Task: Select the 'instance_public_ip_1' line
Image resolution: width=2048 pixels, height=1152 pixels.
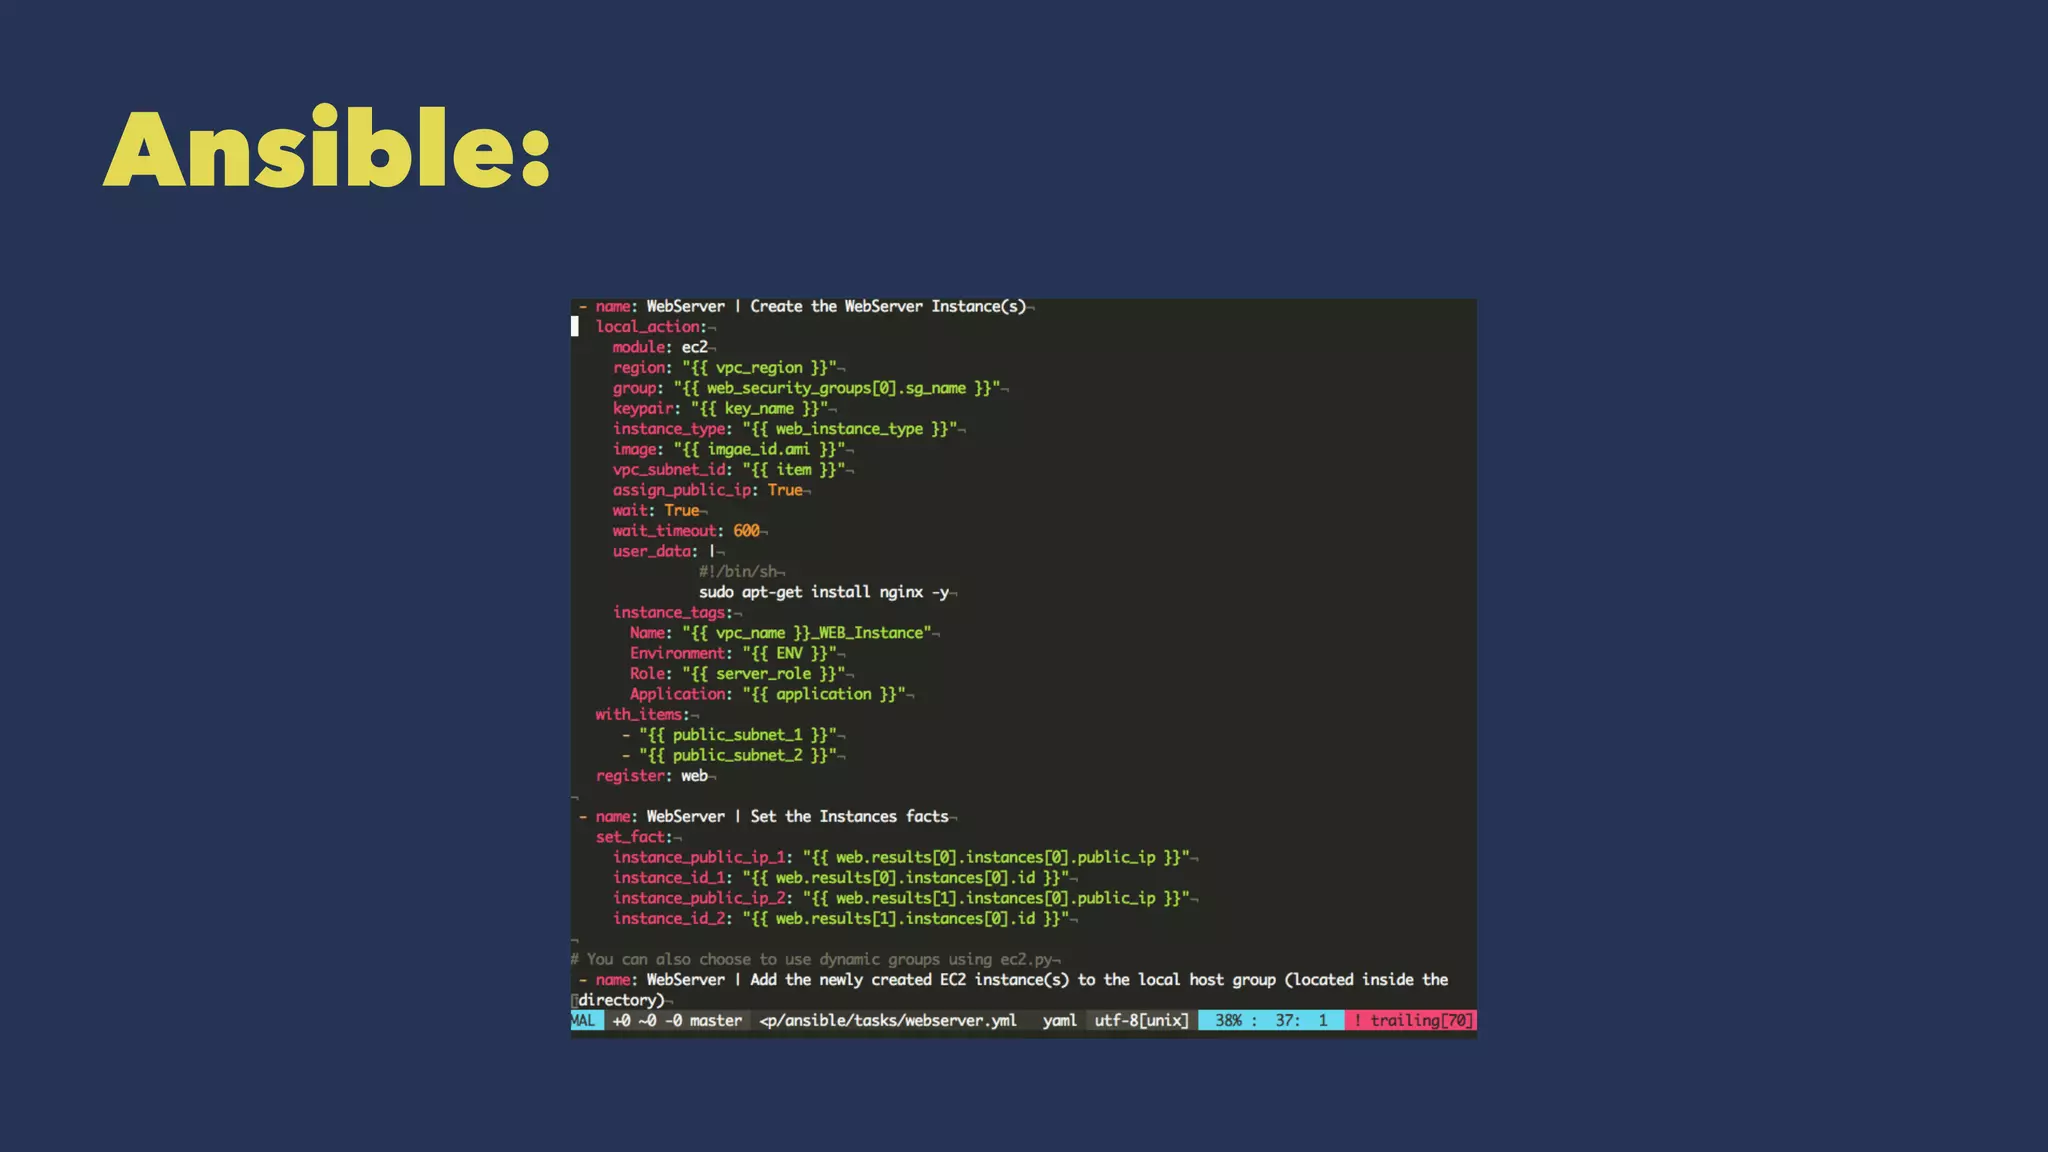Action: point(905,857)
